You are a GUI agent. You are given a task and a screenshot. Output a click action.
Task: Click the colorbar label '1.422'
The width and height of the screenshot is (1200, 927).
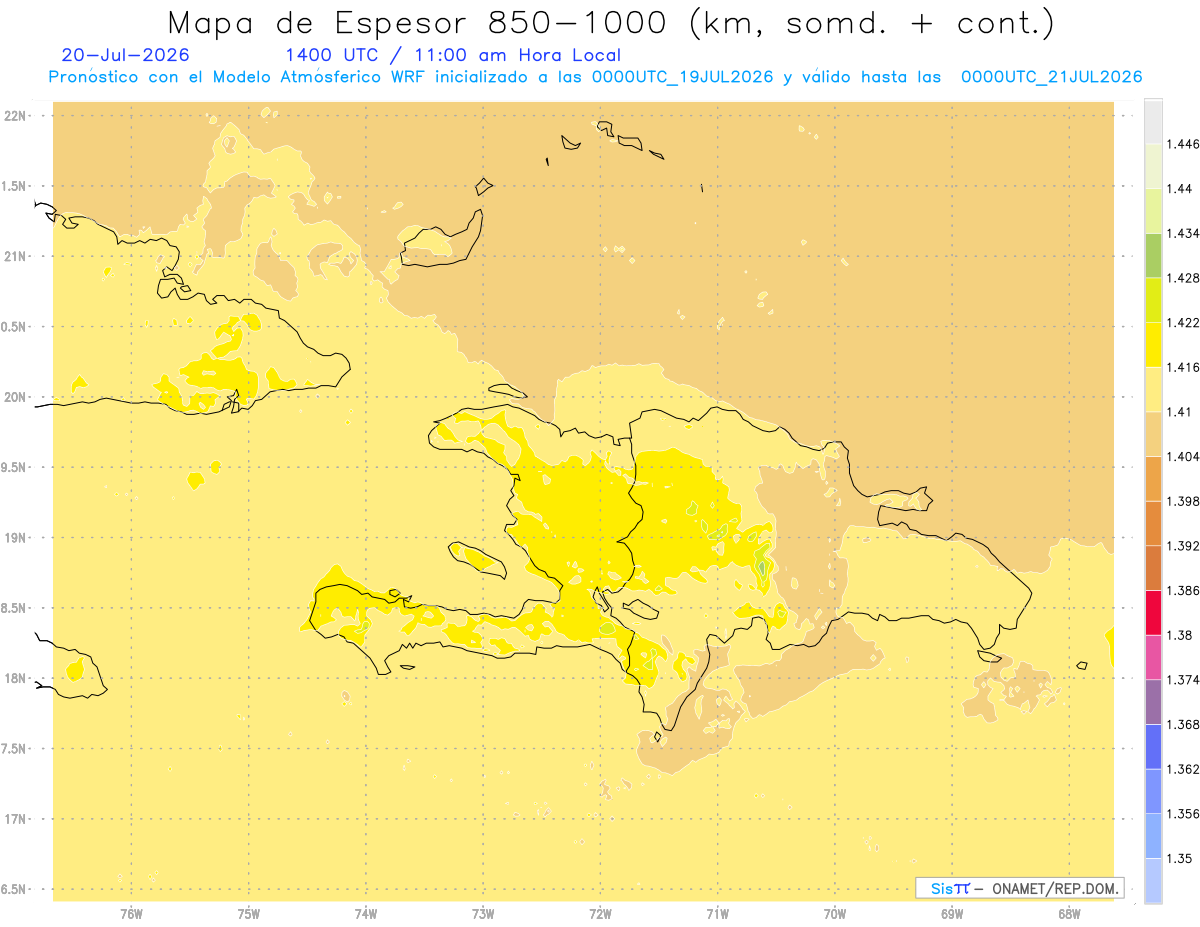1182,322
